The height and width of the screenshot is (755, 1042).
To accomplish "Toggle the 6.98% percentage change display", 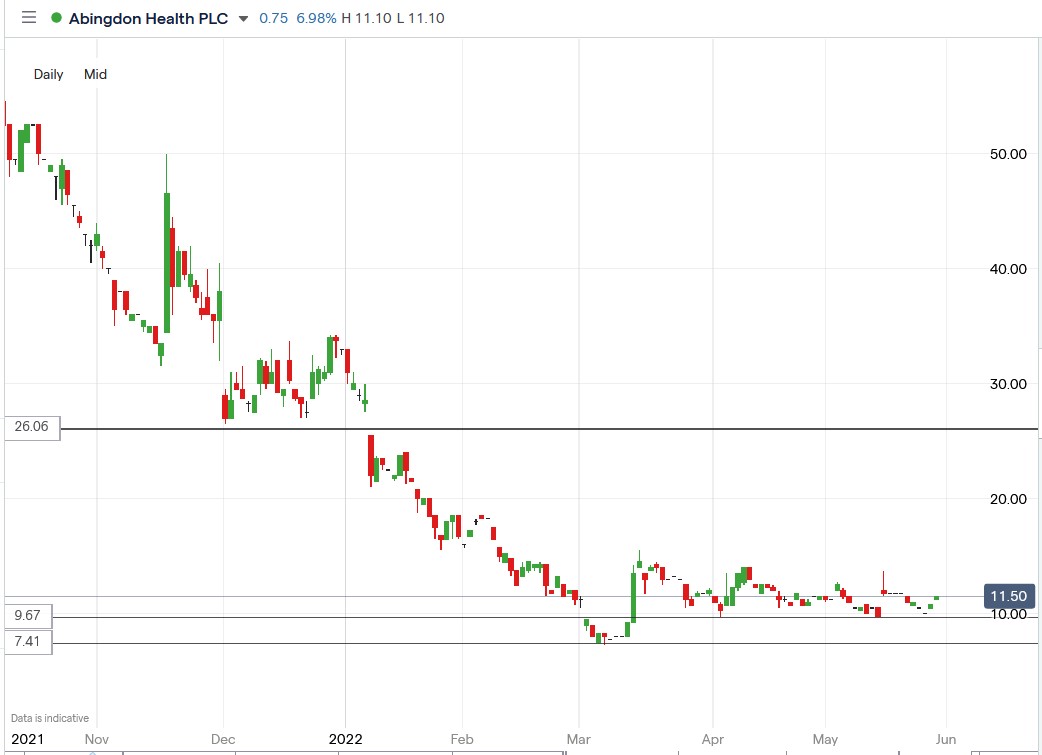I will pos(313,18).
